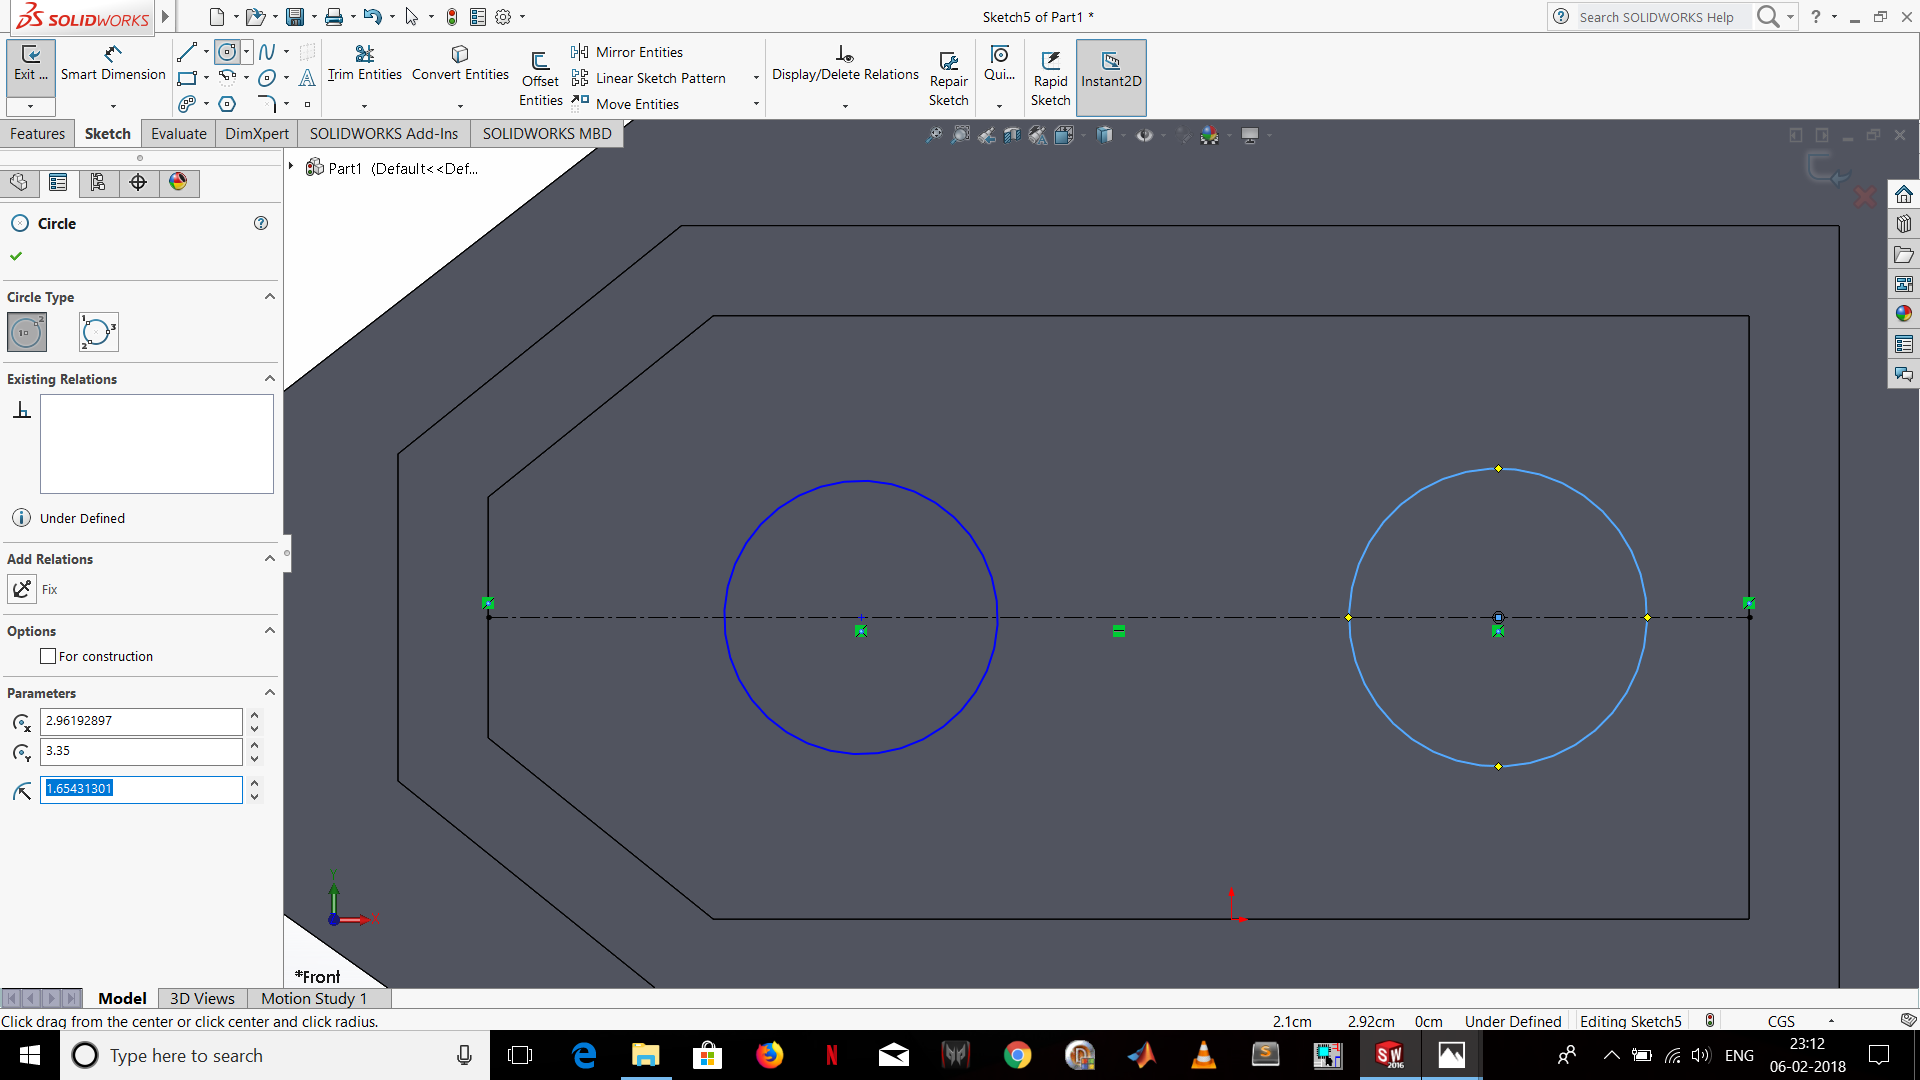Select the Polygon sketch tool

[227, 104]
